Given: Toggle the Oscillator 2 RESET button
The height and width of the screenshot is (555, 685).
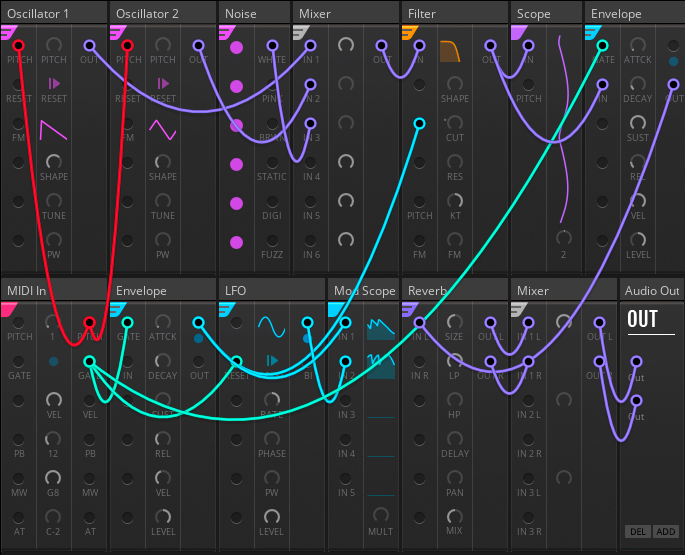Looking at the screenshot, I should click(x=163, y=84).
